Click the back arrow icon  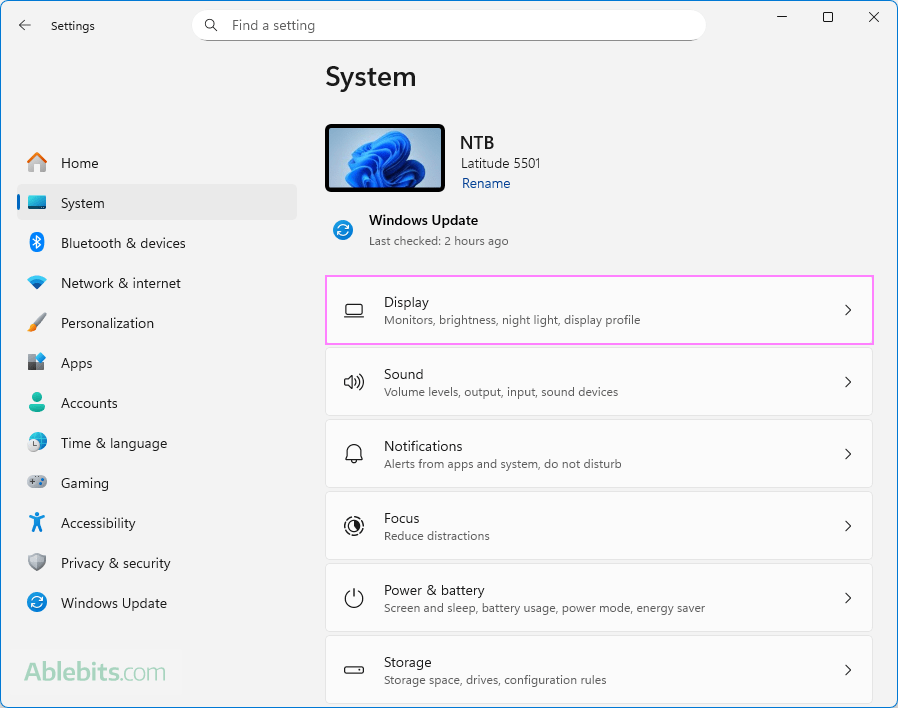point(25,25)
